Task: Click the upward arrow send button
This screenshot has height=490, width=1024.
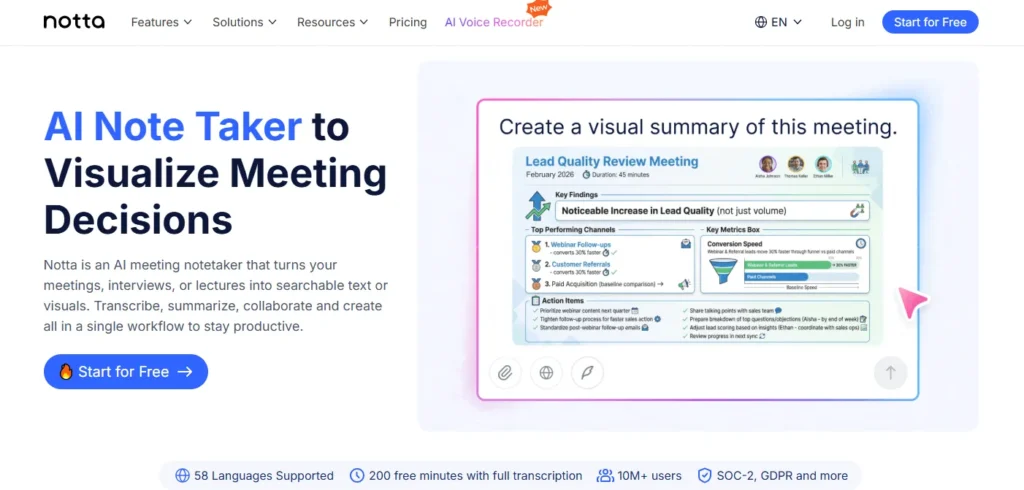Action: (890, 373)
